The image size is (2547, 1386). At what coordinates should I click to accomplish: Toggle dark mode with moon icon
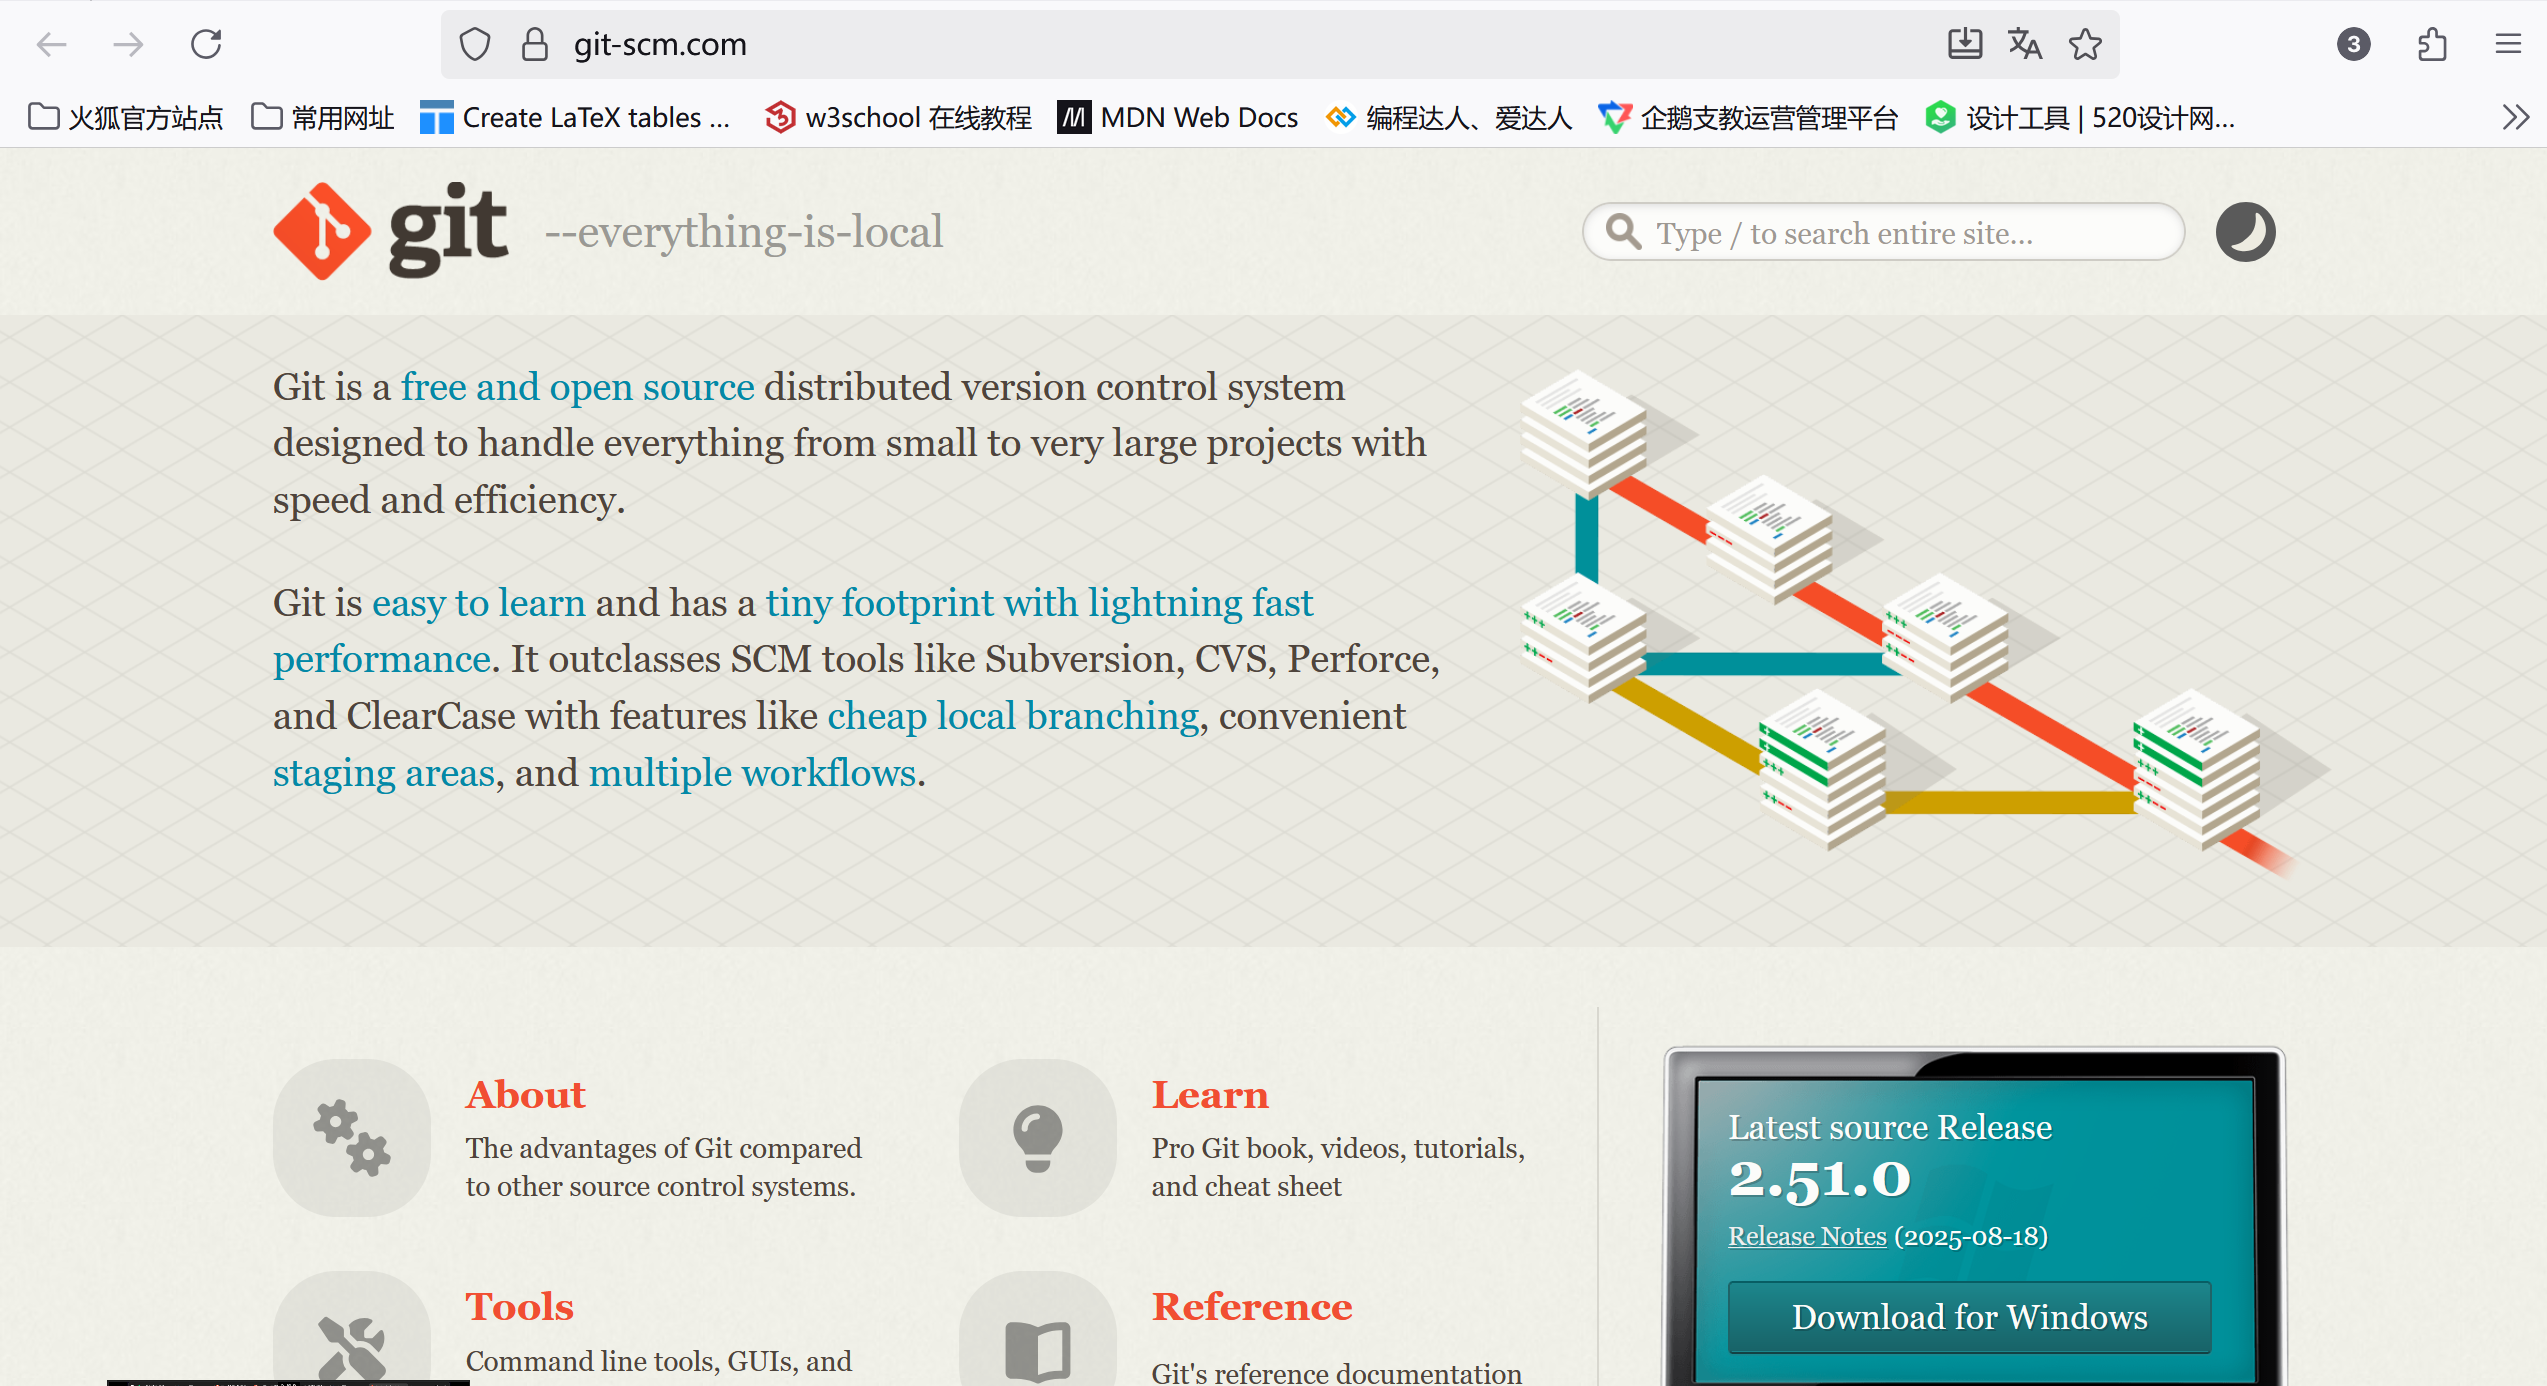coord(2245,232)
